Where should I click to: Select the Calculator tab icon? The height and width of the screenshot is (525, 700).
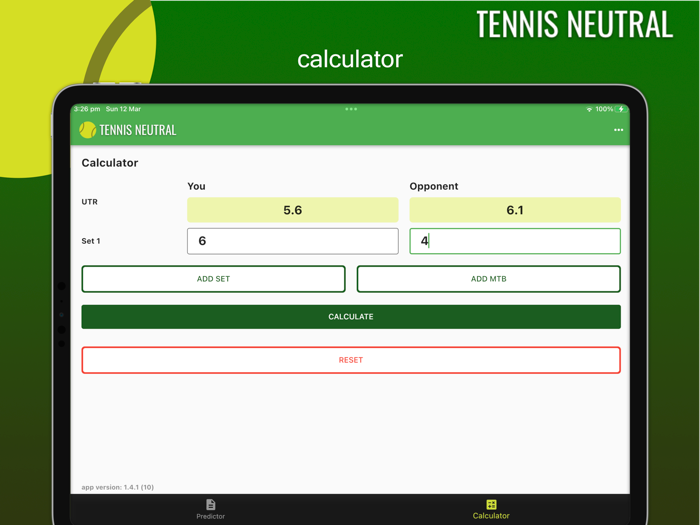click(x=491, y=504)
